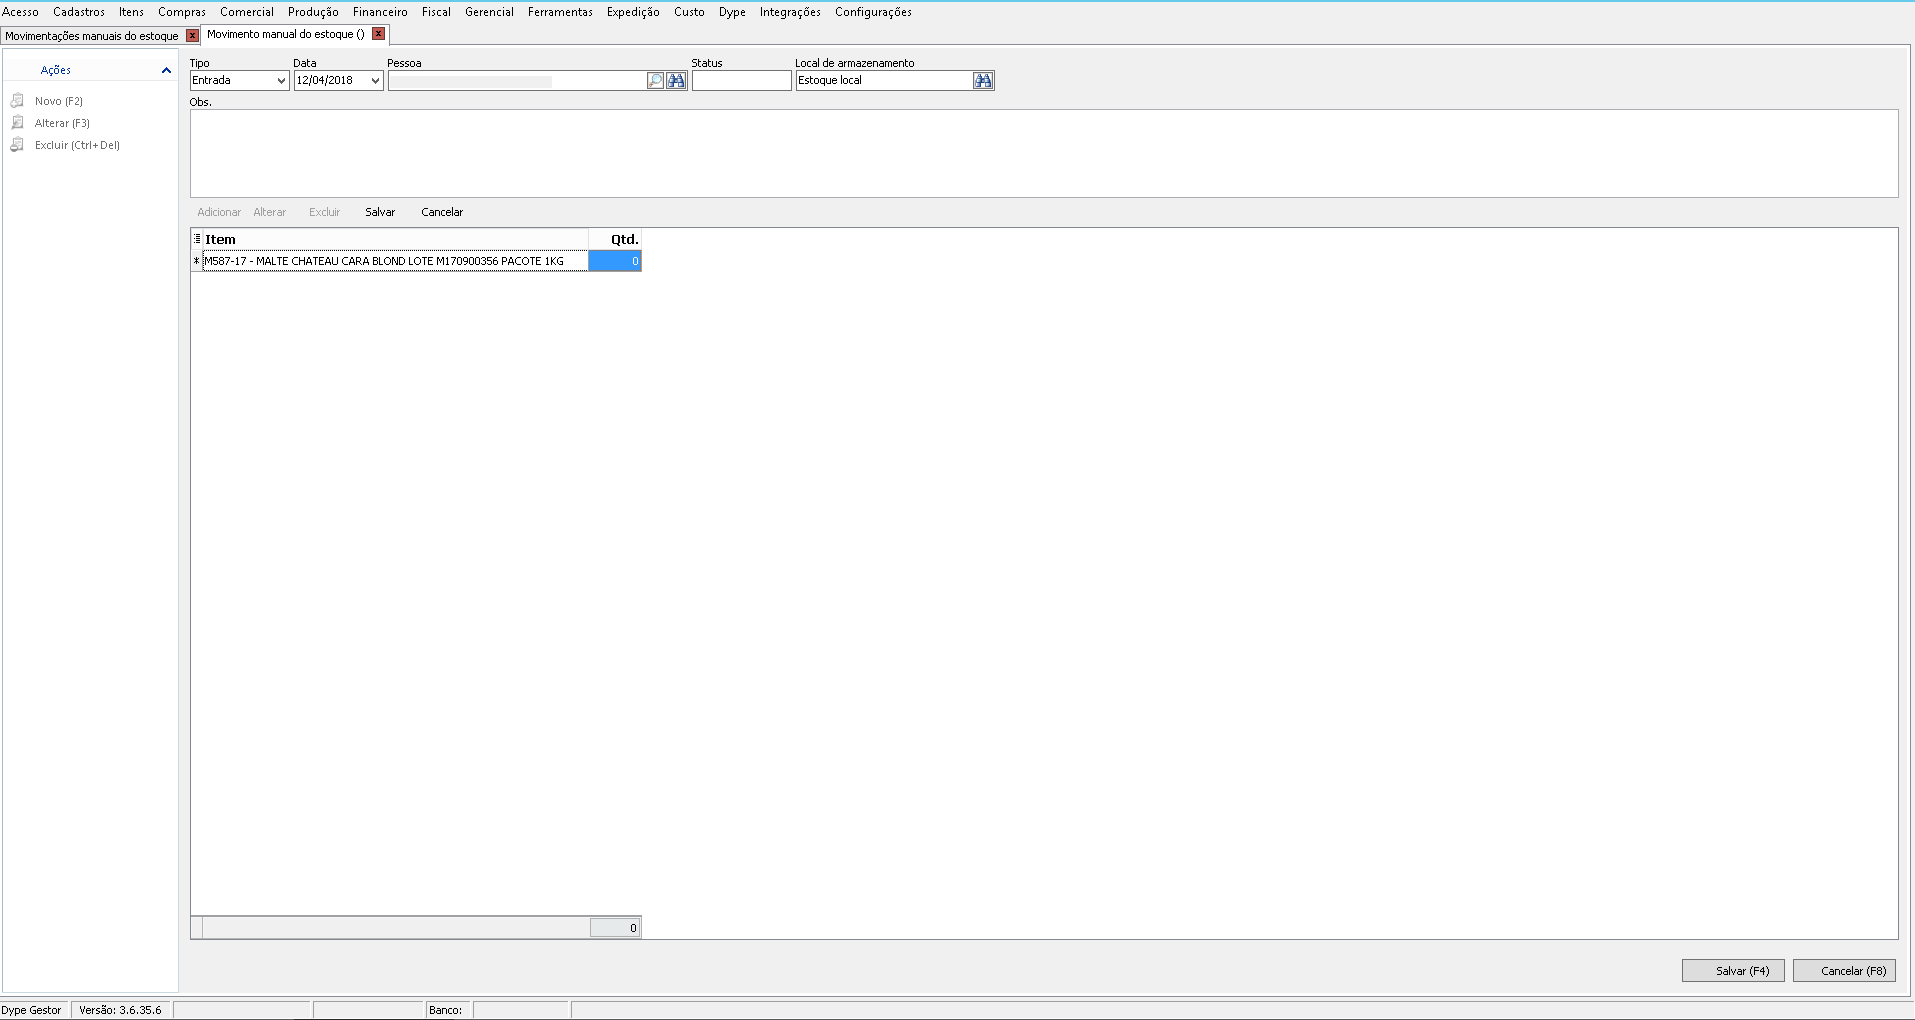Click Alterar in the item grid toolbar
Screen dimensions: 1915x1020
click(270, 212)
